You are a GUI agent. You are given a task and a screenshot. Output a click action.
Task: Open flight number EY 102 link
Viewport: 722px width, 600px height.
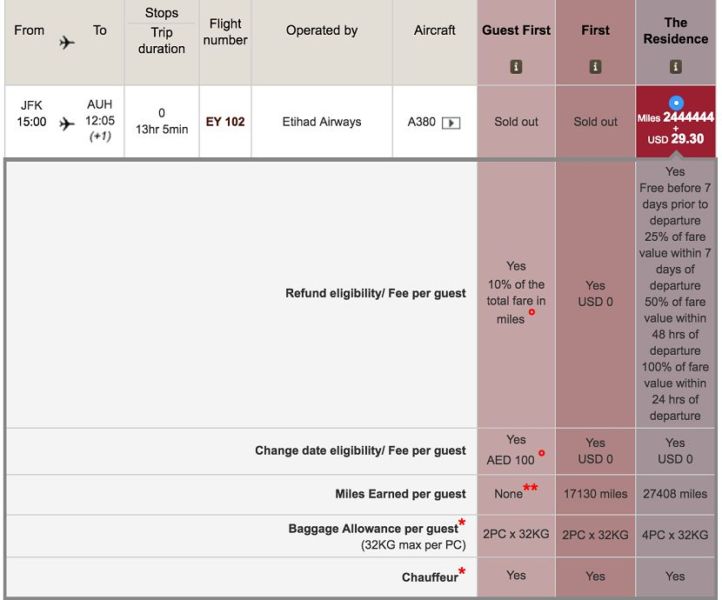225,122
